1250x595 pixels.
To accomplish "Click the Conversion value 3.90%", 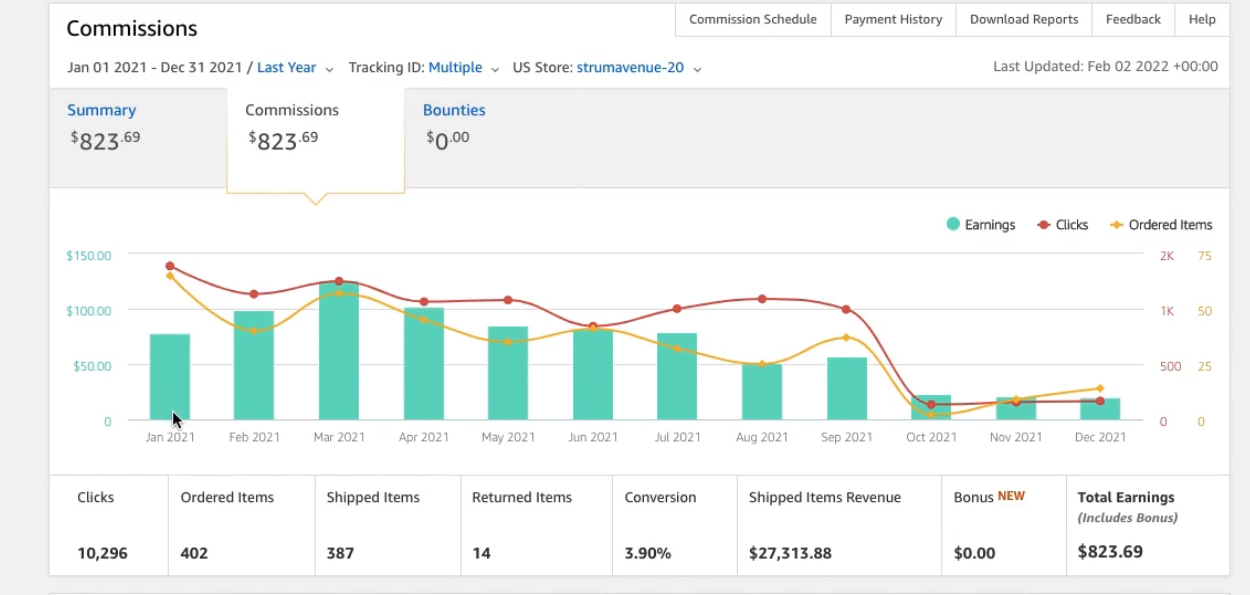I will coord(647,553).
